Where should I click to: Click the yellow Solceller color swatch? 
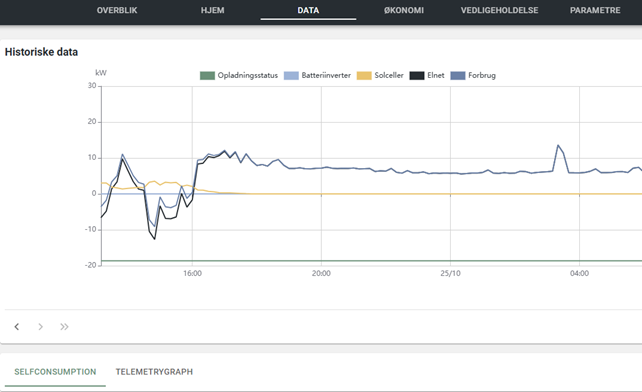[x=364, y=75]
